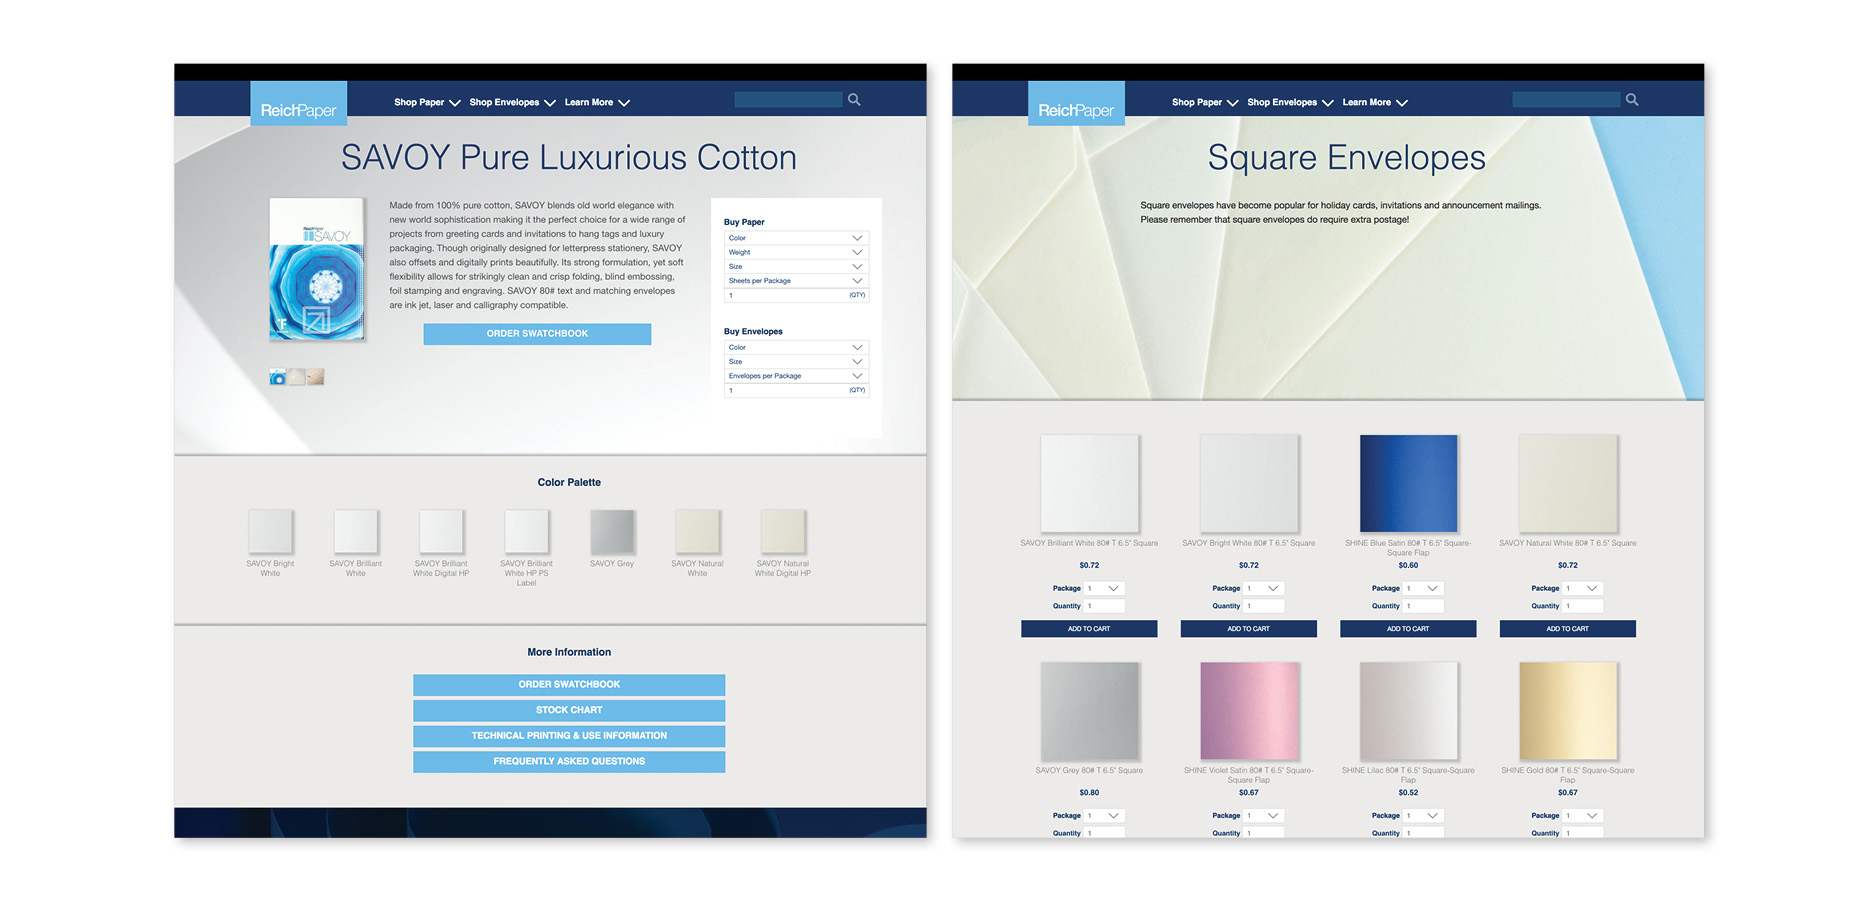Screen dimensions: 1875x900
Task: Click Stock Chart button
Action: click(x=569, y=710)
